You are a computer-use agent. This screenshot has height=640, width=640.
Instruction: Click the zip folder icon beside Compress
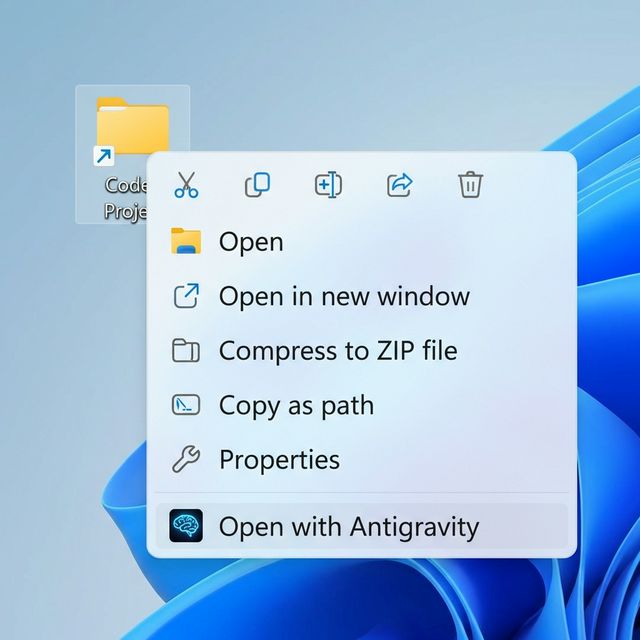point(187,351)
